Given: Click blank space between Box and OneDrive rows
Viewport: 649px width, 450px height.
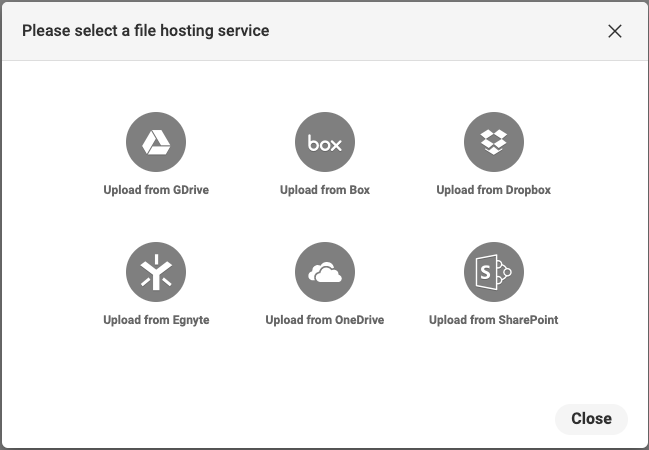Looking at the screenshot, I should coord(325,220).
